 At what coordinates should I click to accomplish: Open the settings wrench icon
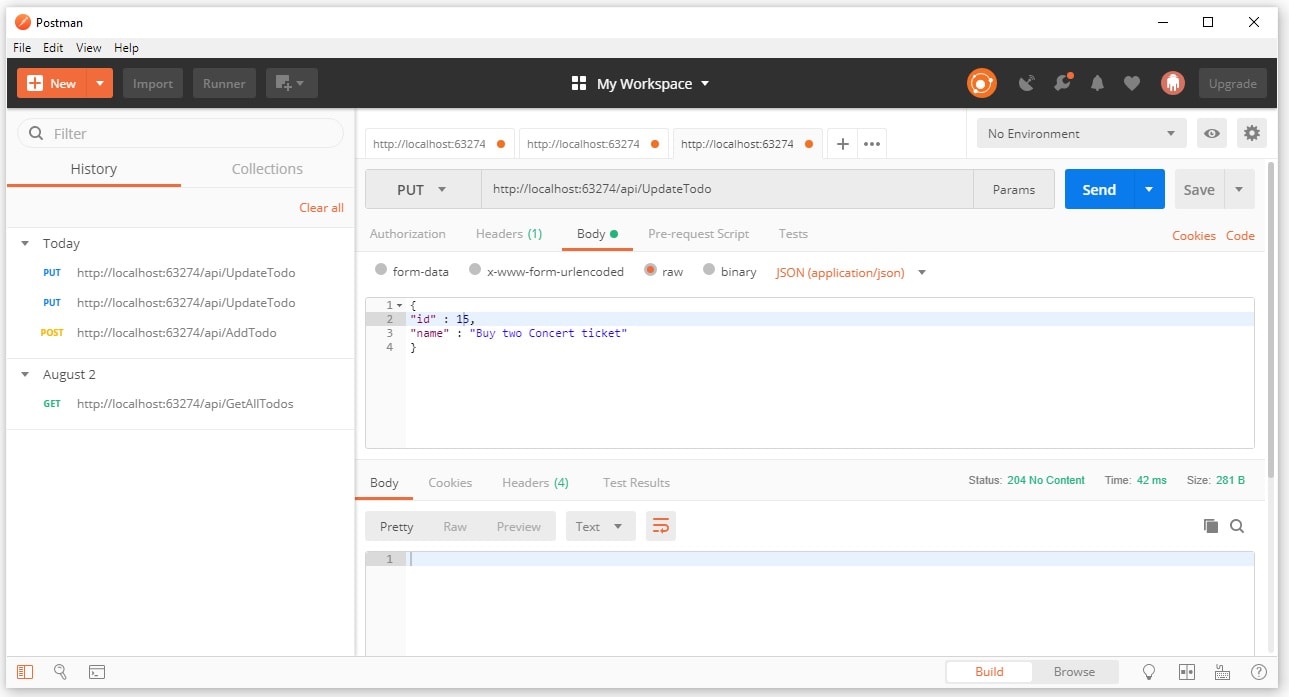[1062, 84]
